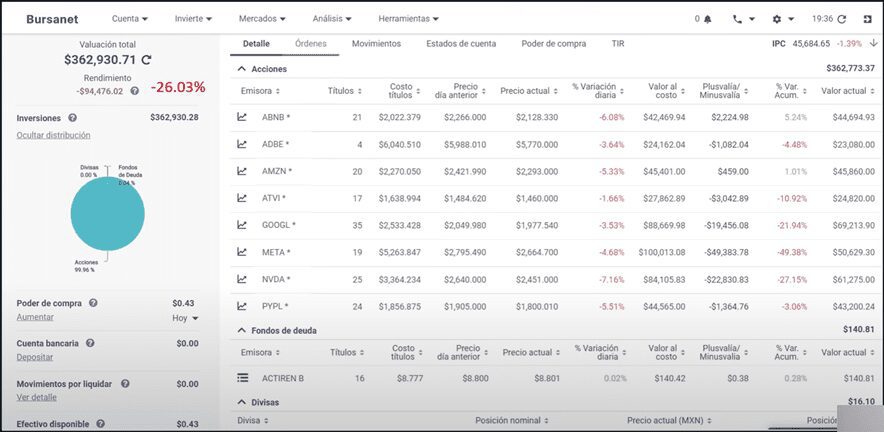Collapse the Acciones section
884x432 pixels.
240,69
